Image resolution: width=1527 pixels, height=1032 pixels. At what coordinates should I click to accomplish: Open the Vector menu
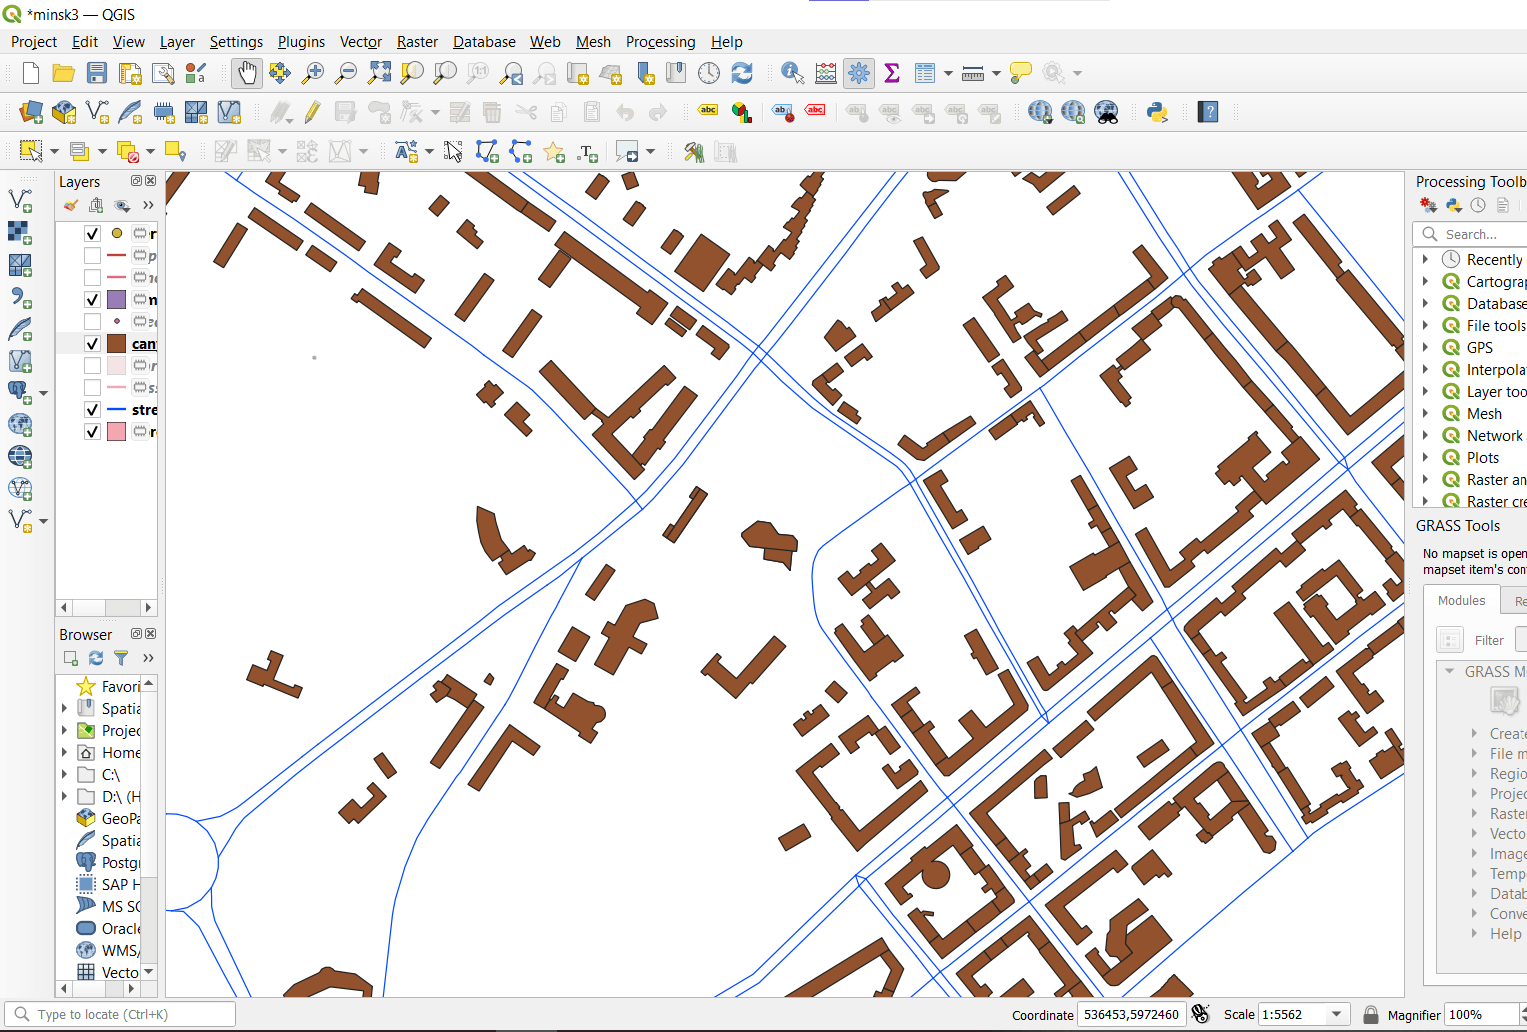point(360,42)
